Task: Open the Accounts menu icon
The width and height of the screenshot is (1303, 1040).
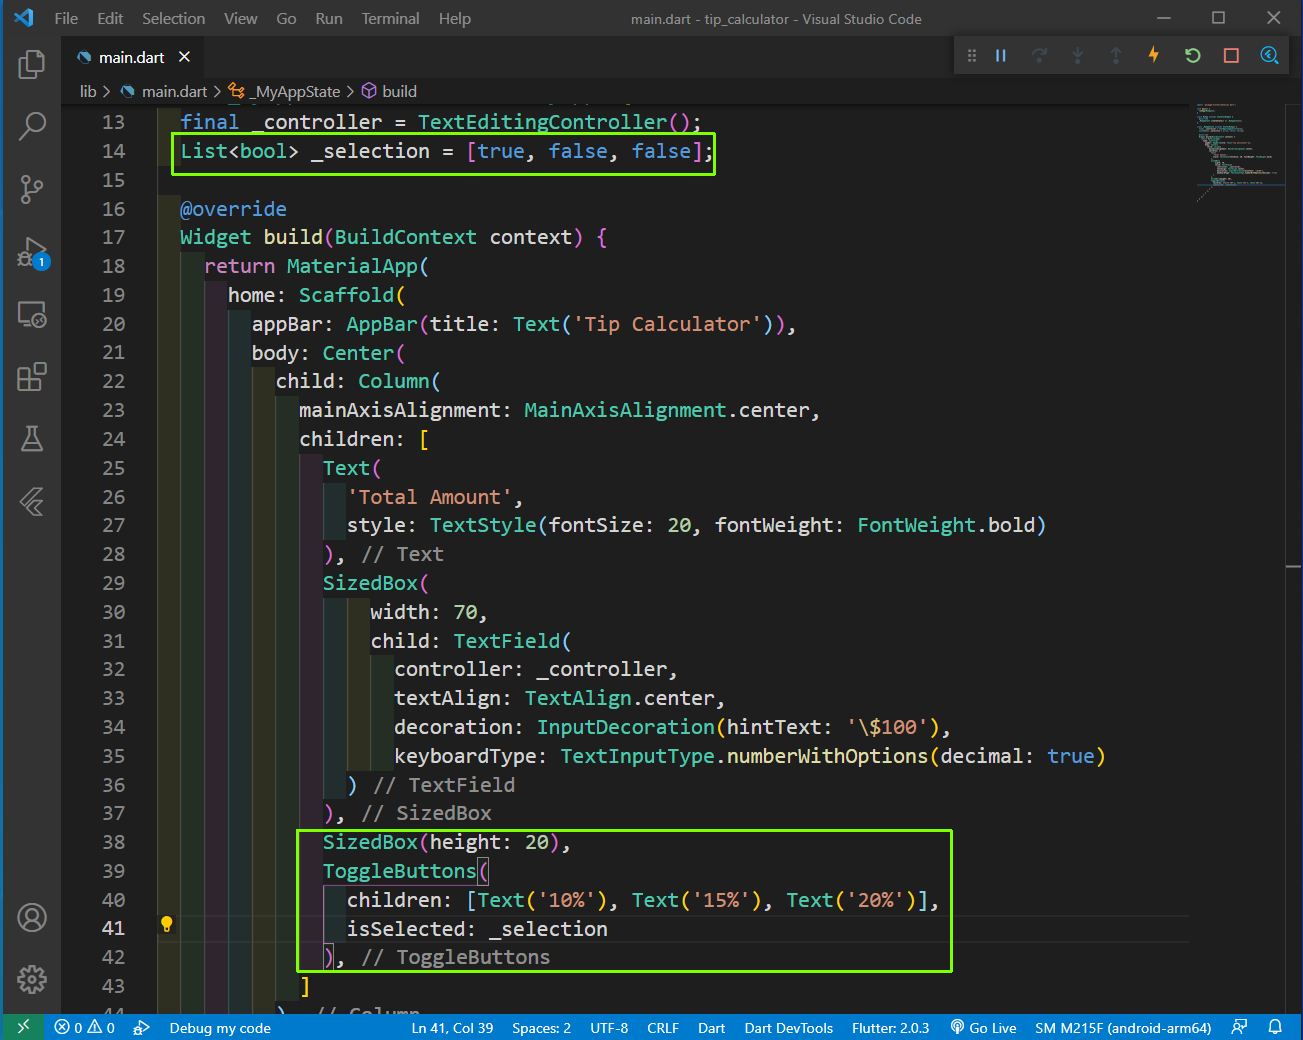Action: click(32, 917)
